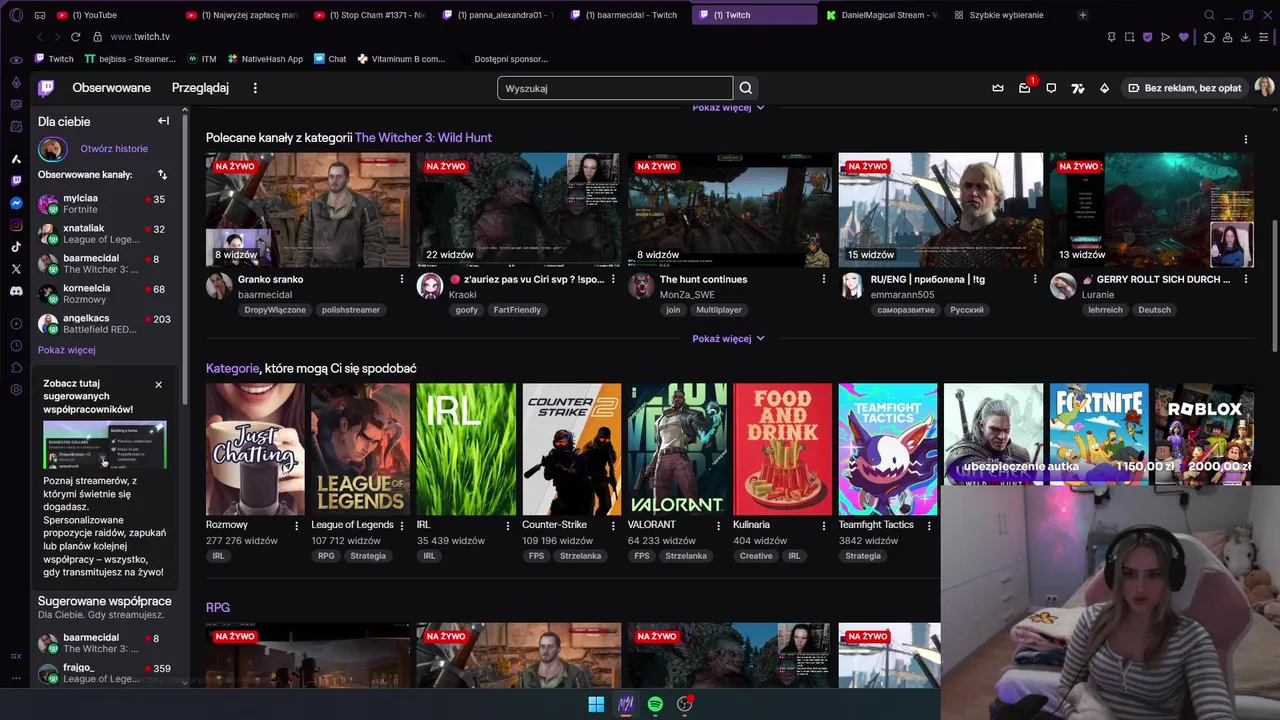Open browser downloads icon
The width and height of the screenshot is (1280, 720).
click(x=1245, y=37)
